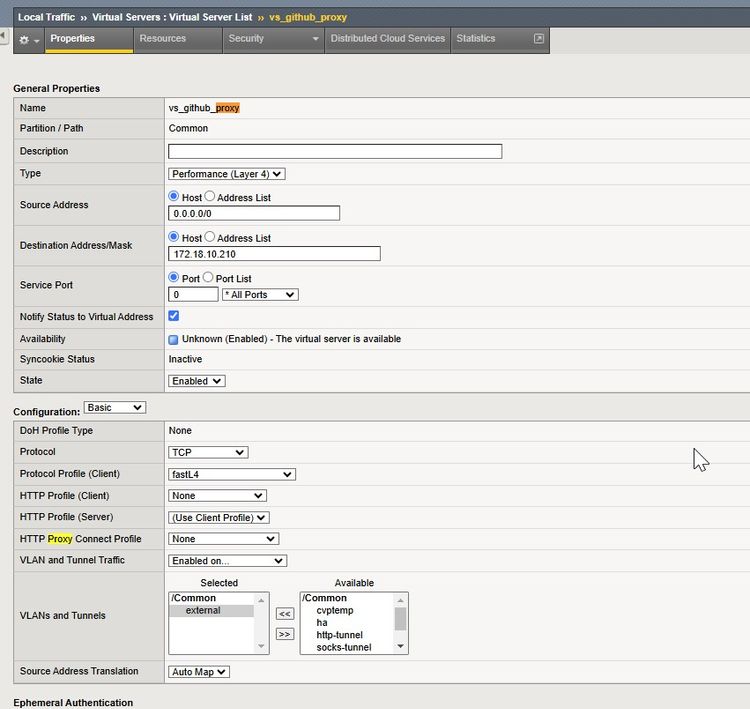750x709 pixels.
Task: Click the Description text field
Action: (335, 152)
